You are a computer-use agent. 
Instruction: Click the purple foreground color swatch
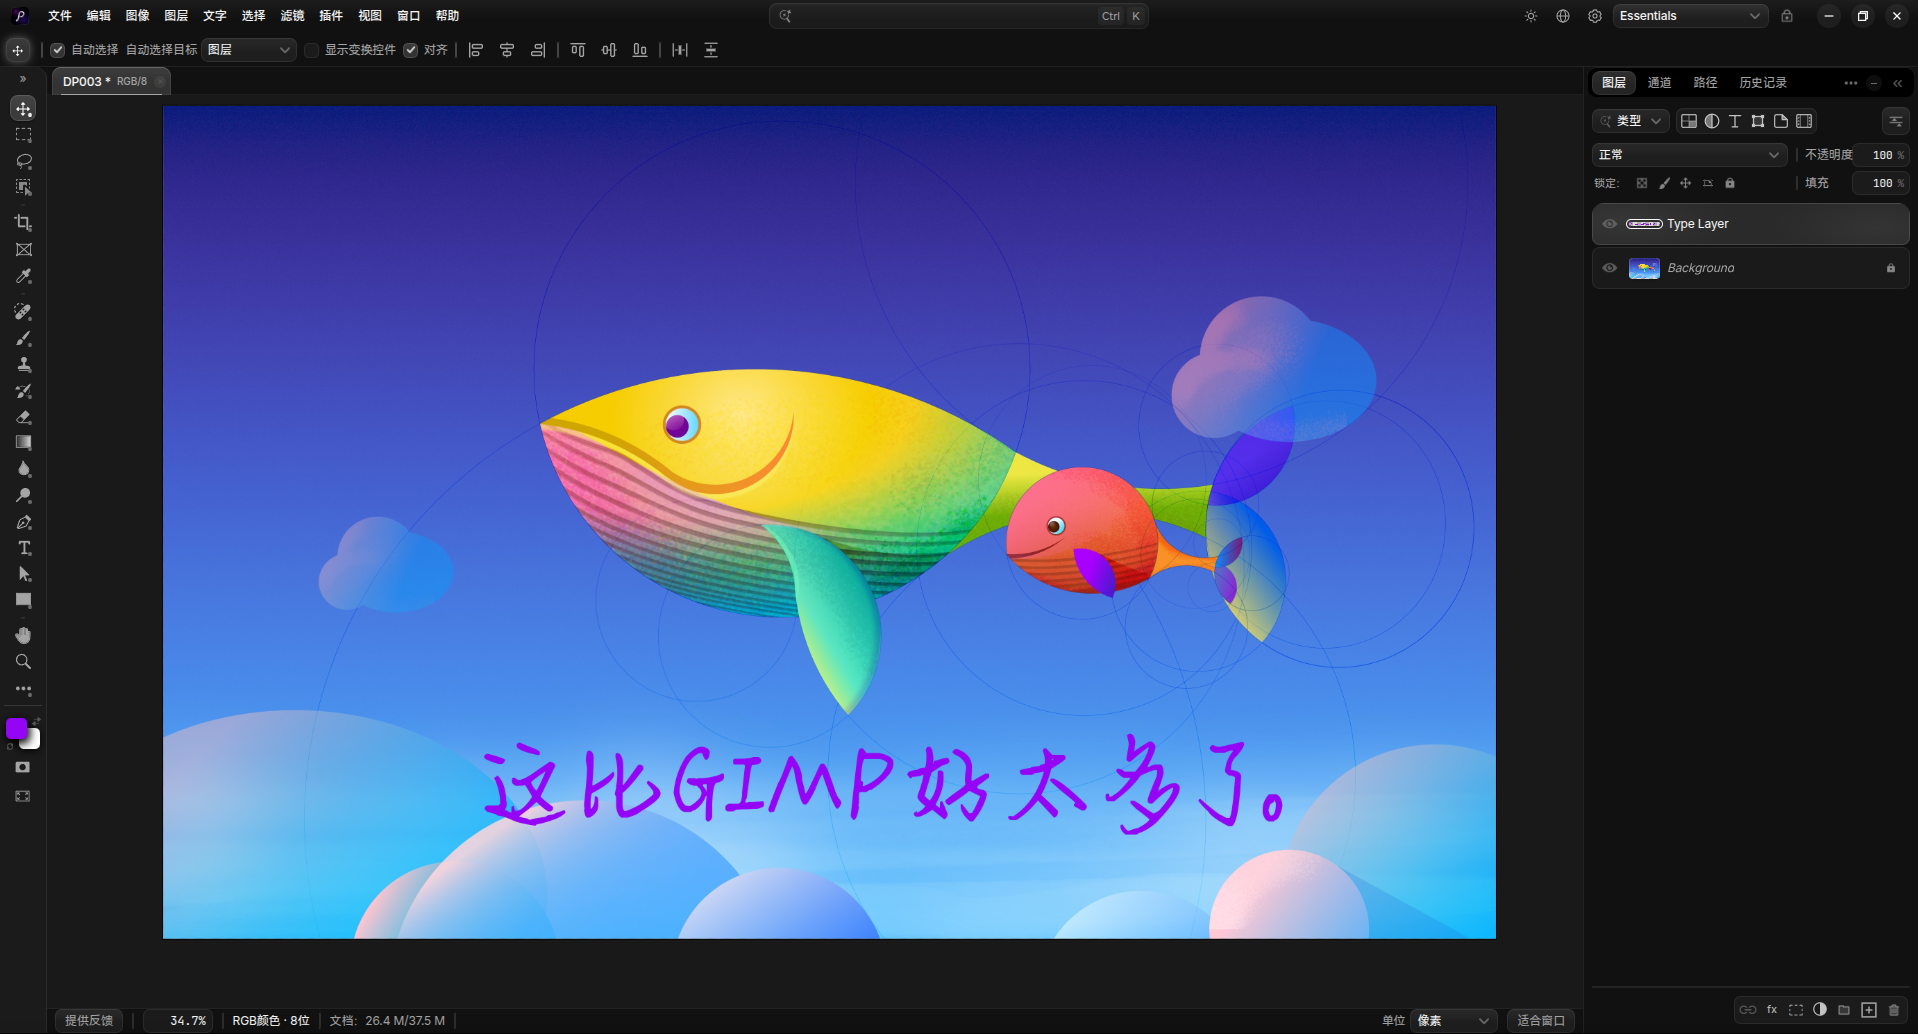tap(16, 728)
